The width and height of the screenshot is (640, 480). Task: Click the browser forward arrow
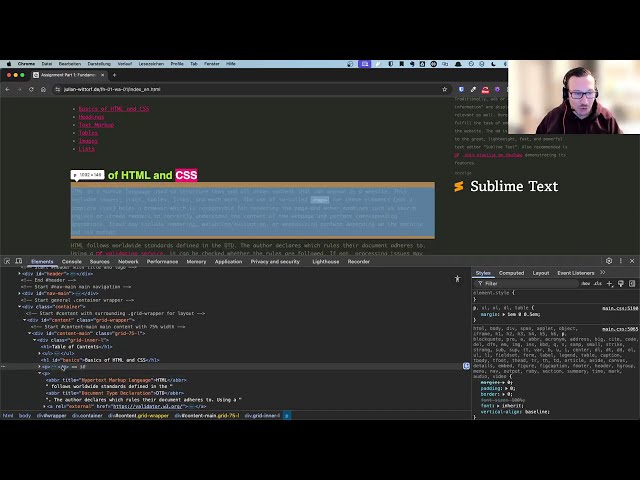(19, 89)
